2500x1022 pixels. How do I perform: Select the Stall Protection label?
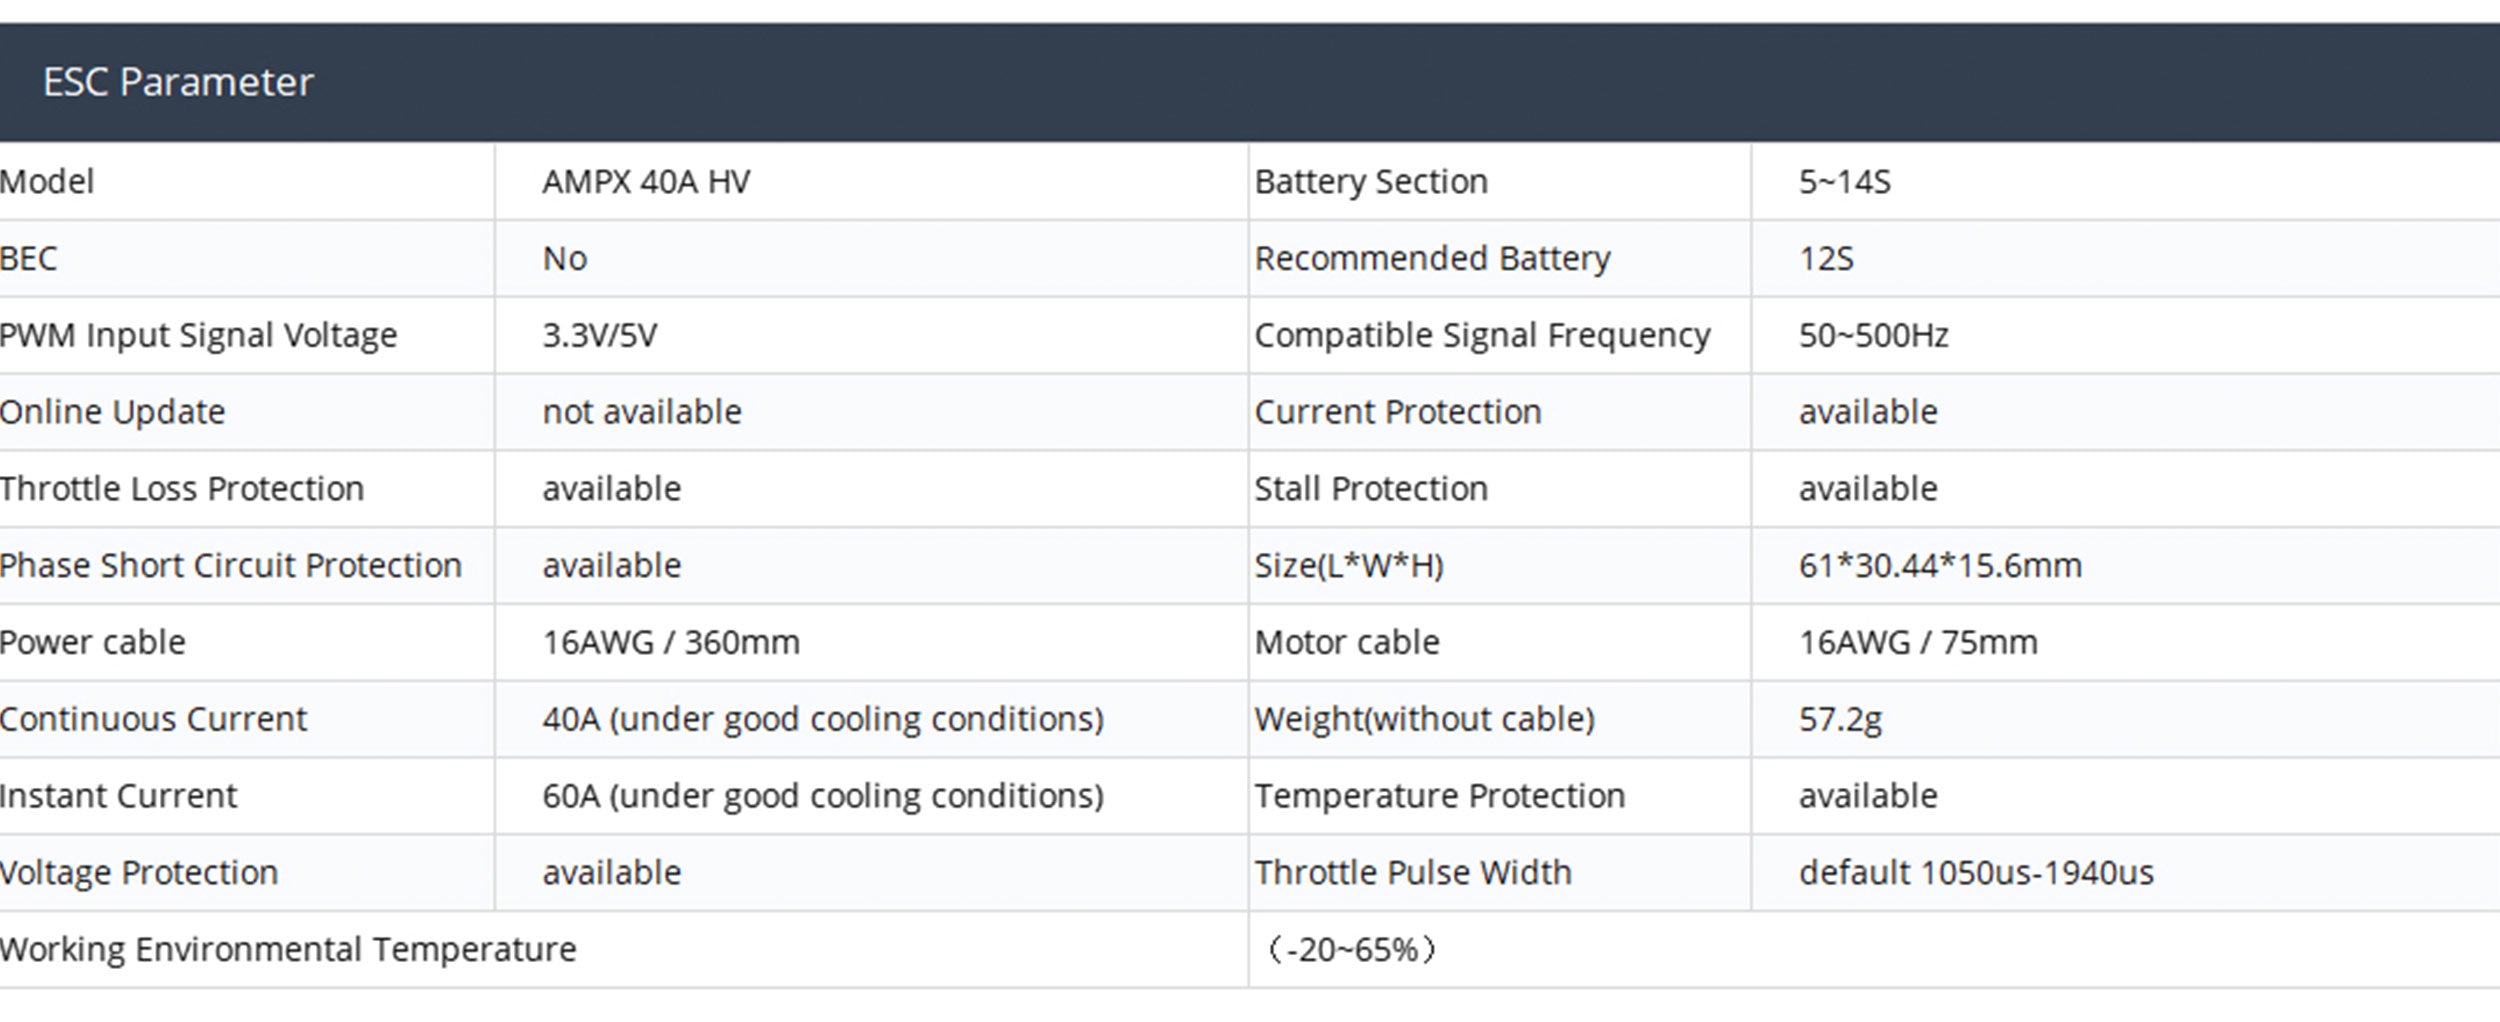coord(1371,489)
